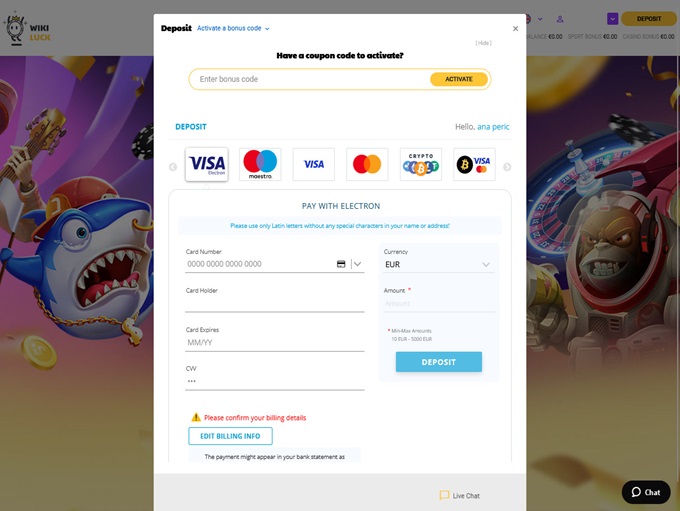Image resolution: width=680 pixels, height=511 pixels.
Task: Select Visa Electron payment method
Action: [x=207, y=164]
